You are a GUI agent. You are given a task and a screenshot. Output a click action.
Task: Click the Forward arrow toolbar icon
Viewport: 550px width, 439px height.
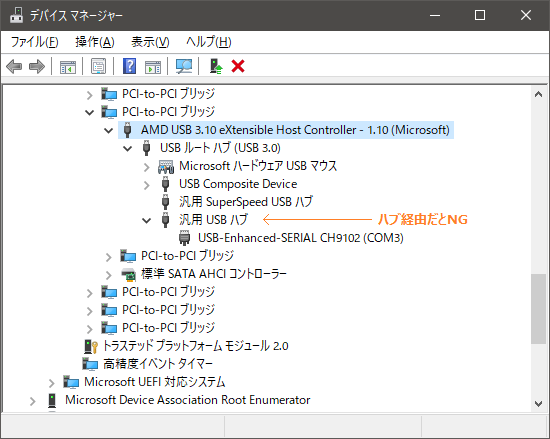pos(37,66)
